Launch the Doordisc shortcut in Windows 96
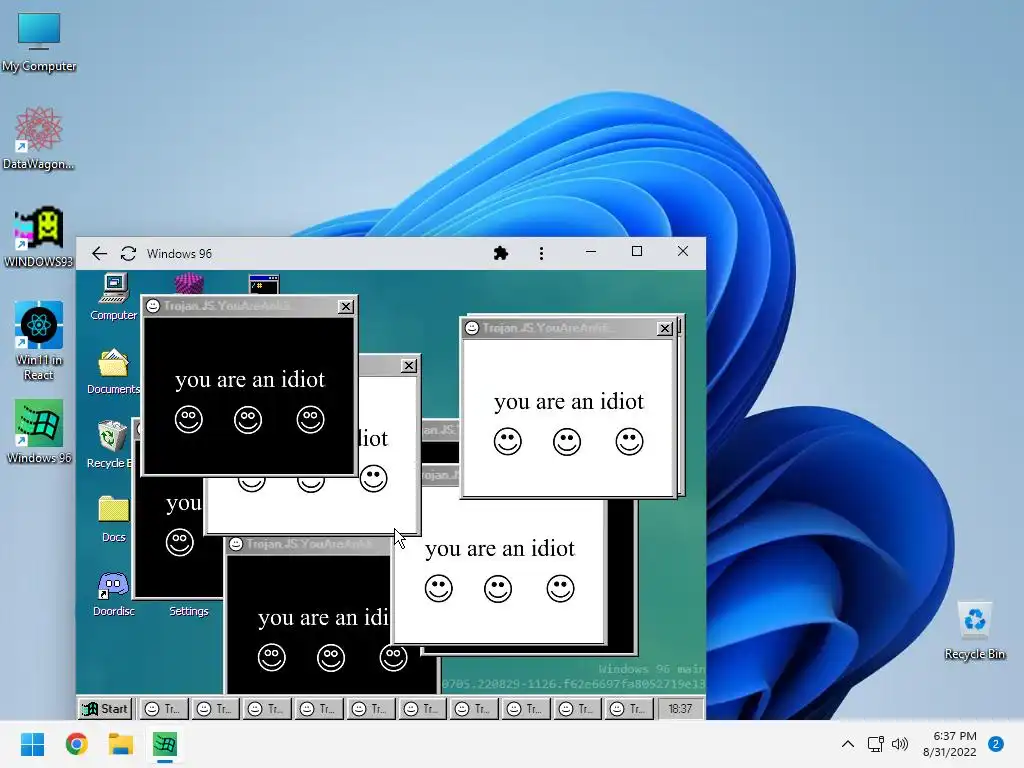Viewport: 1024px width, 768px height. (114, 594)
